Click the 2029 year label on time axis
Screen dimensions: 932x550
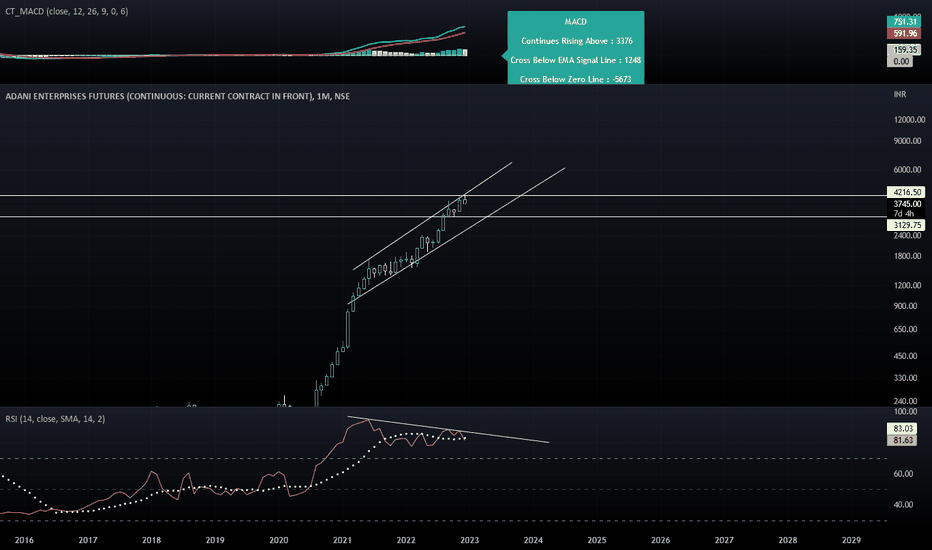tap(852, 540)
